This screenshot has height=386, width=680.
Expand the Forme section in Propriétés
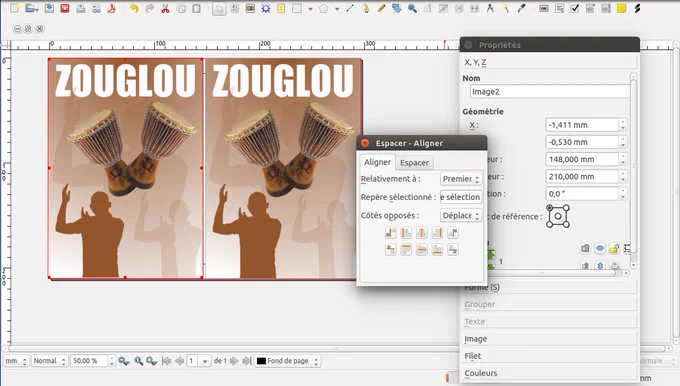pyautogui.click(x=549, y=287)
